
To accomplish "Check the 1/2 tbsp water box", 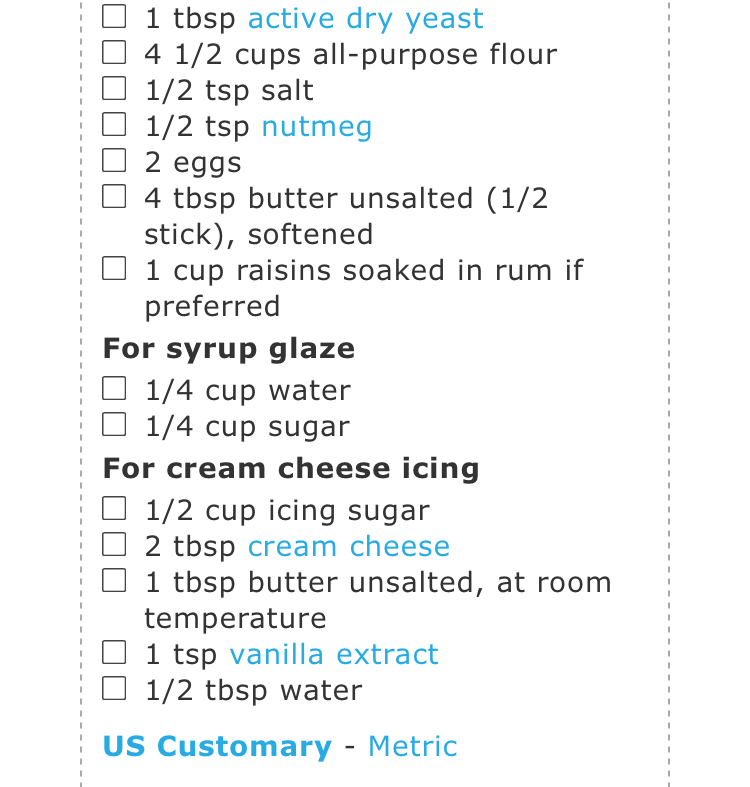I will click(115, 689).
